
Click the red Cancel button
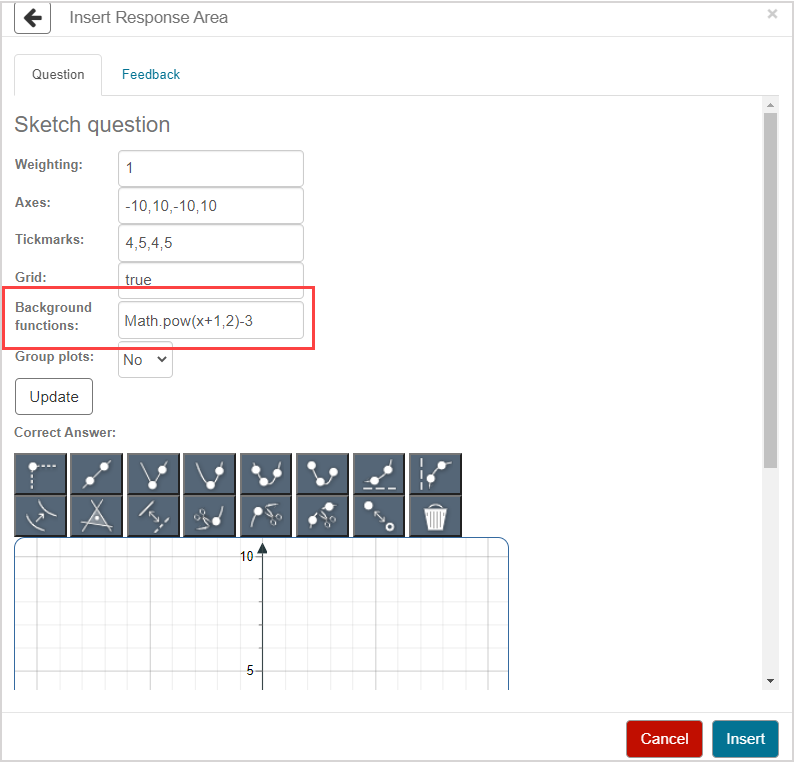pyautogui.click(x=664, y=739)
